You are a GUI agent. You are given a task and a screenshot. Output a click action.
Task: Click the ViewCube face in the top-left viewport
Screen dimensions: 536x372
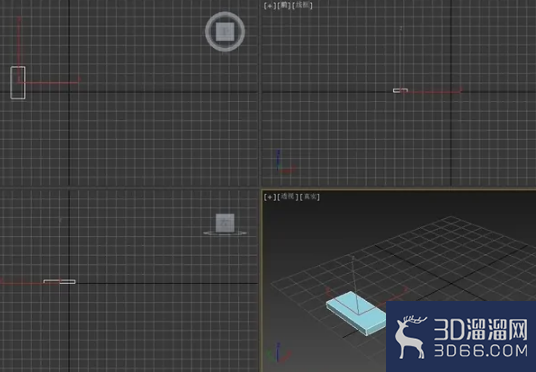tap(225, 32)
